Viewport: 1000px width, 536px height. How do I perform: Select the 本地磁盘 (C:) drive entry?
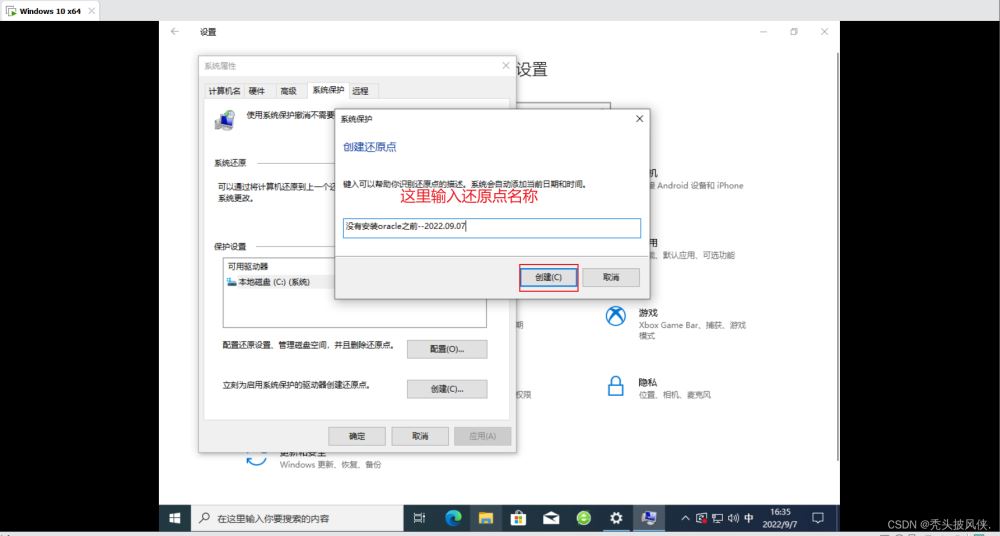click(270, 282)
